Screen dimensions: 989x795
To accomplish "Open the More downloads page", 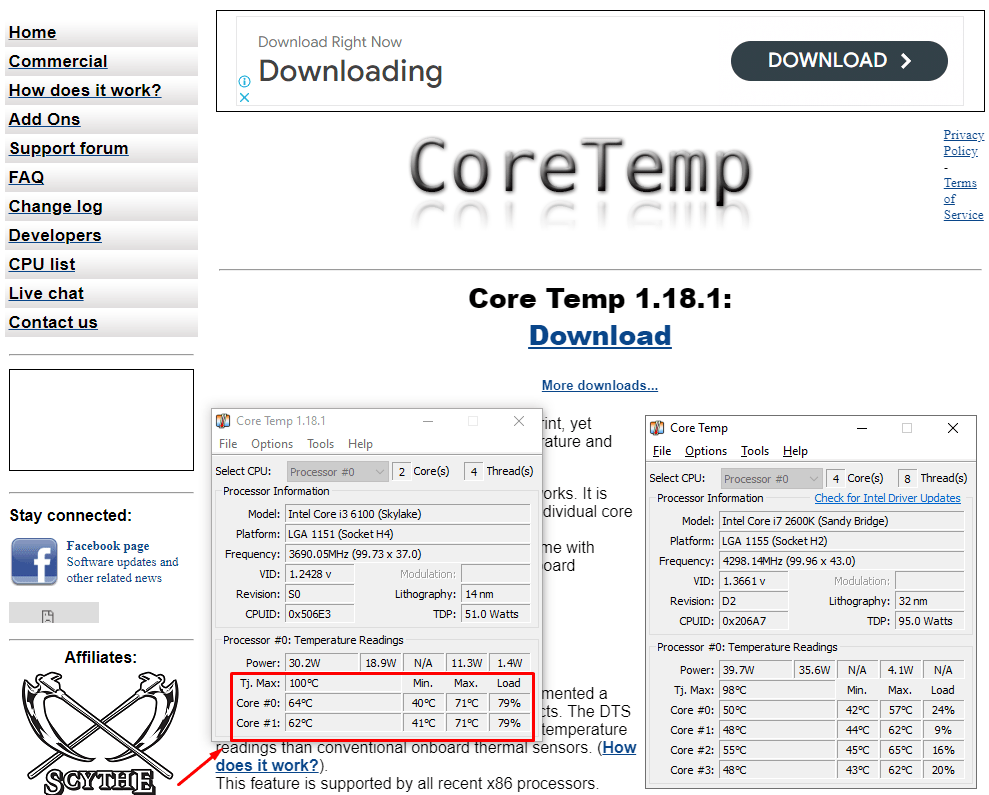I will click(x=599, y=385).
